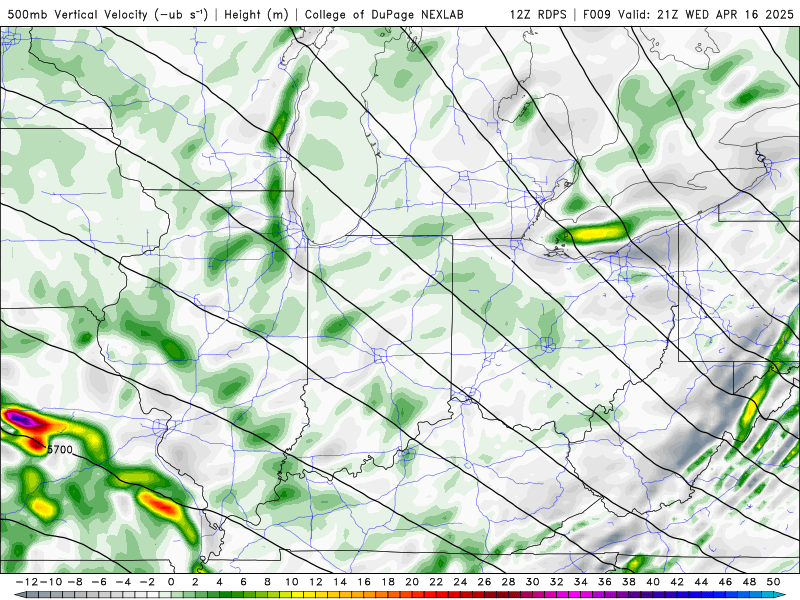The height and width of the screenshot is (600, 800).
Task: Click the yellow velocity band near Lake Erie
Action: (597, 233)
